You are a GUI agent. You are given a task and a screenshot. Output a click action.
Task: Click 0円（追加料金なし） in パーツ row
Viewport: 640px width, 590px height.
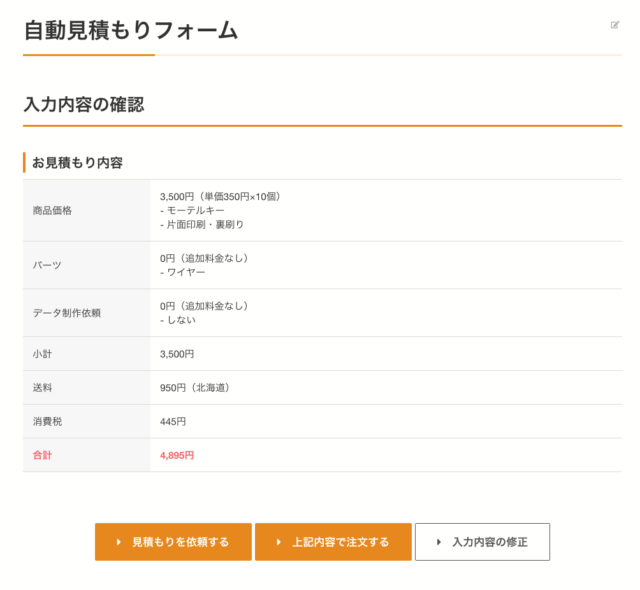(204, 258)
